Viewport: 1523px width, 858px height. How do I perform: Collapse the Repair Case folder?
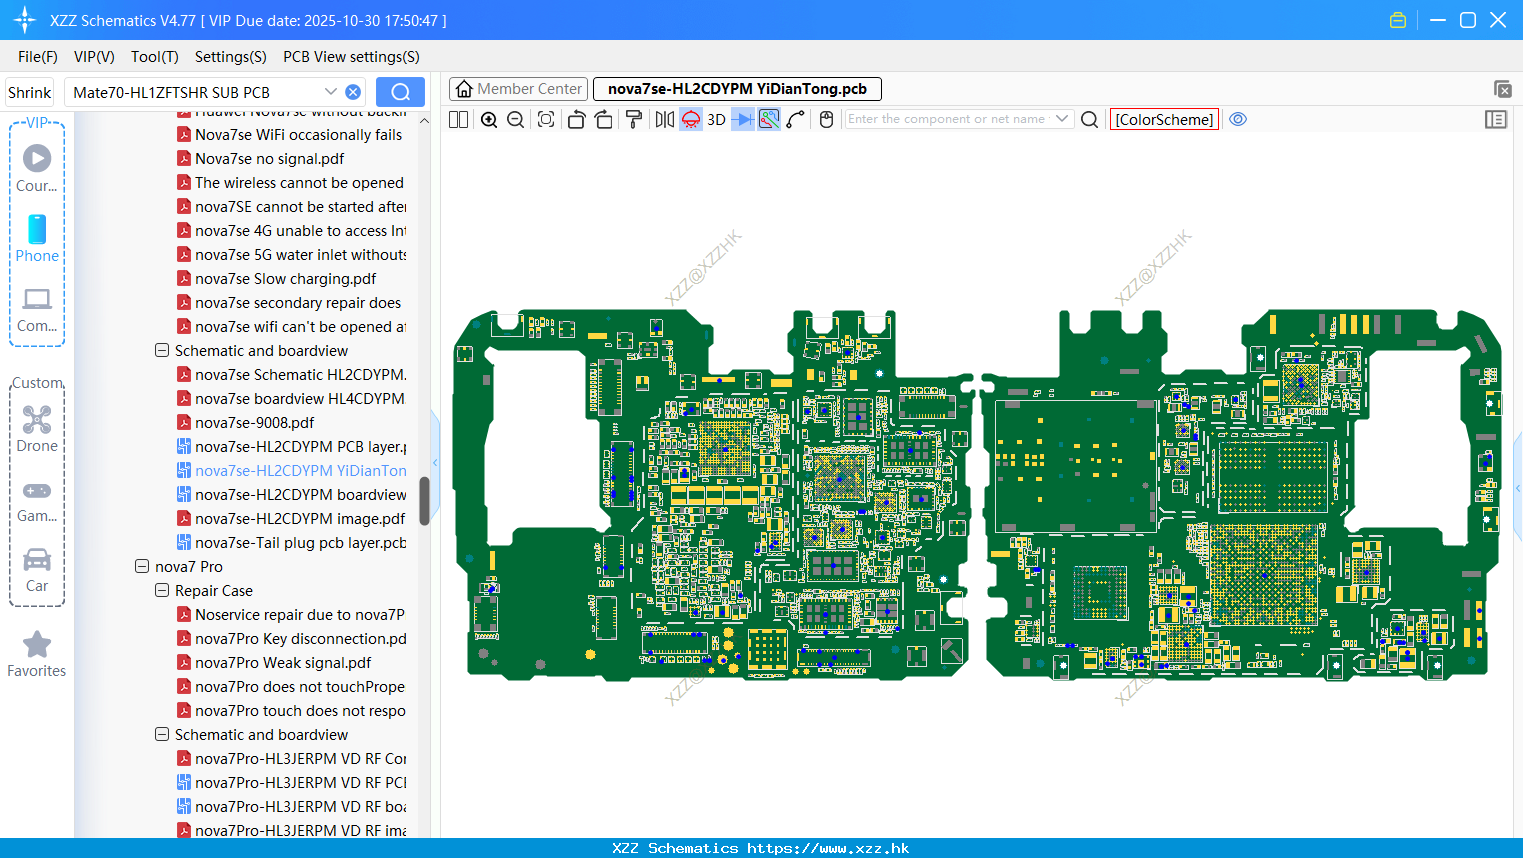coord(162,591)
